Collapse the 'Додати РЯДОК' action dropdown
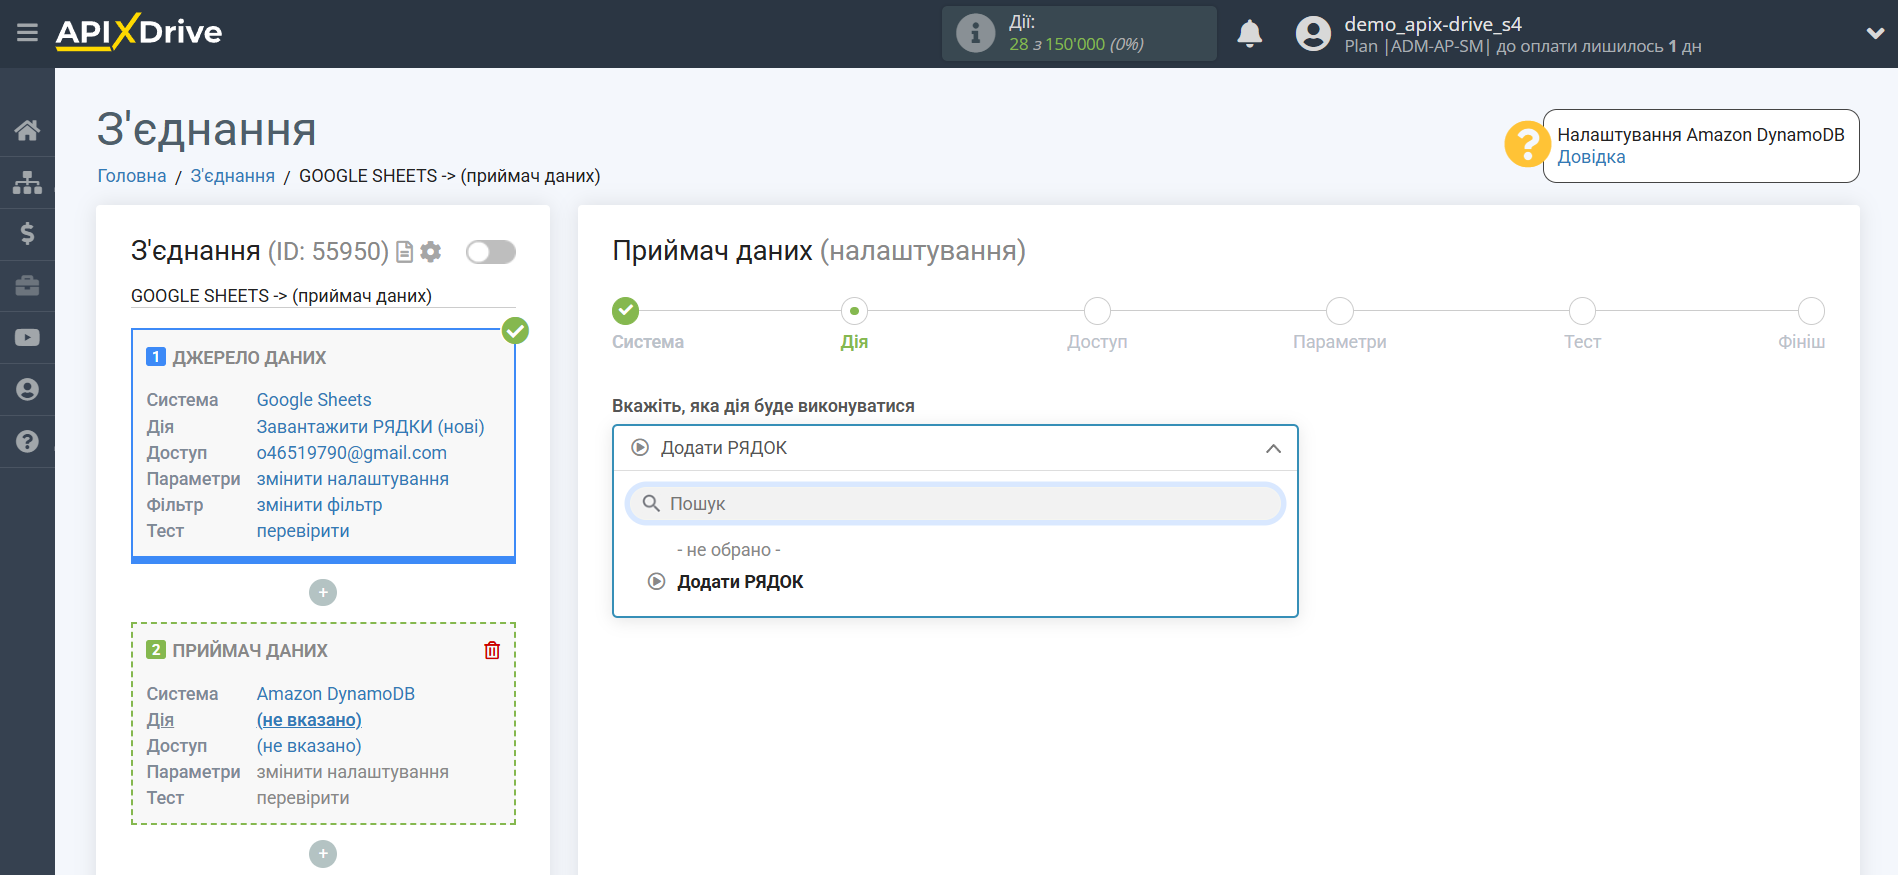Screen dimensions: 1898x875 coord(1272,448)
